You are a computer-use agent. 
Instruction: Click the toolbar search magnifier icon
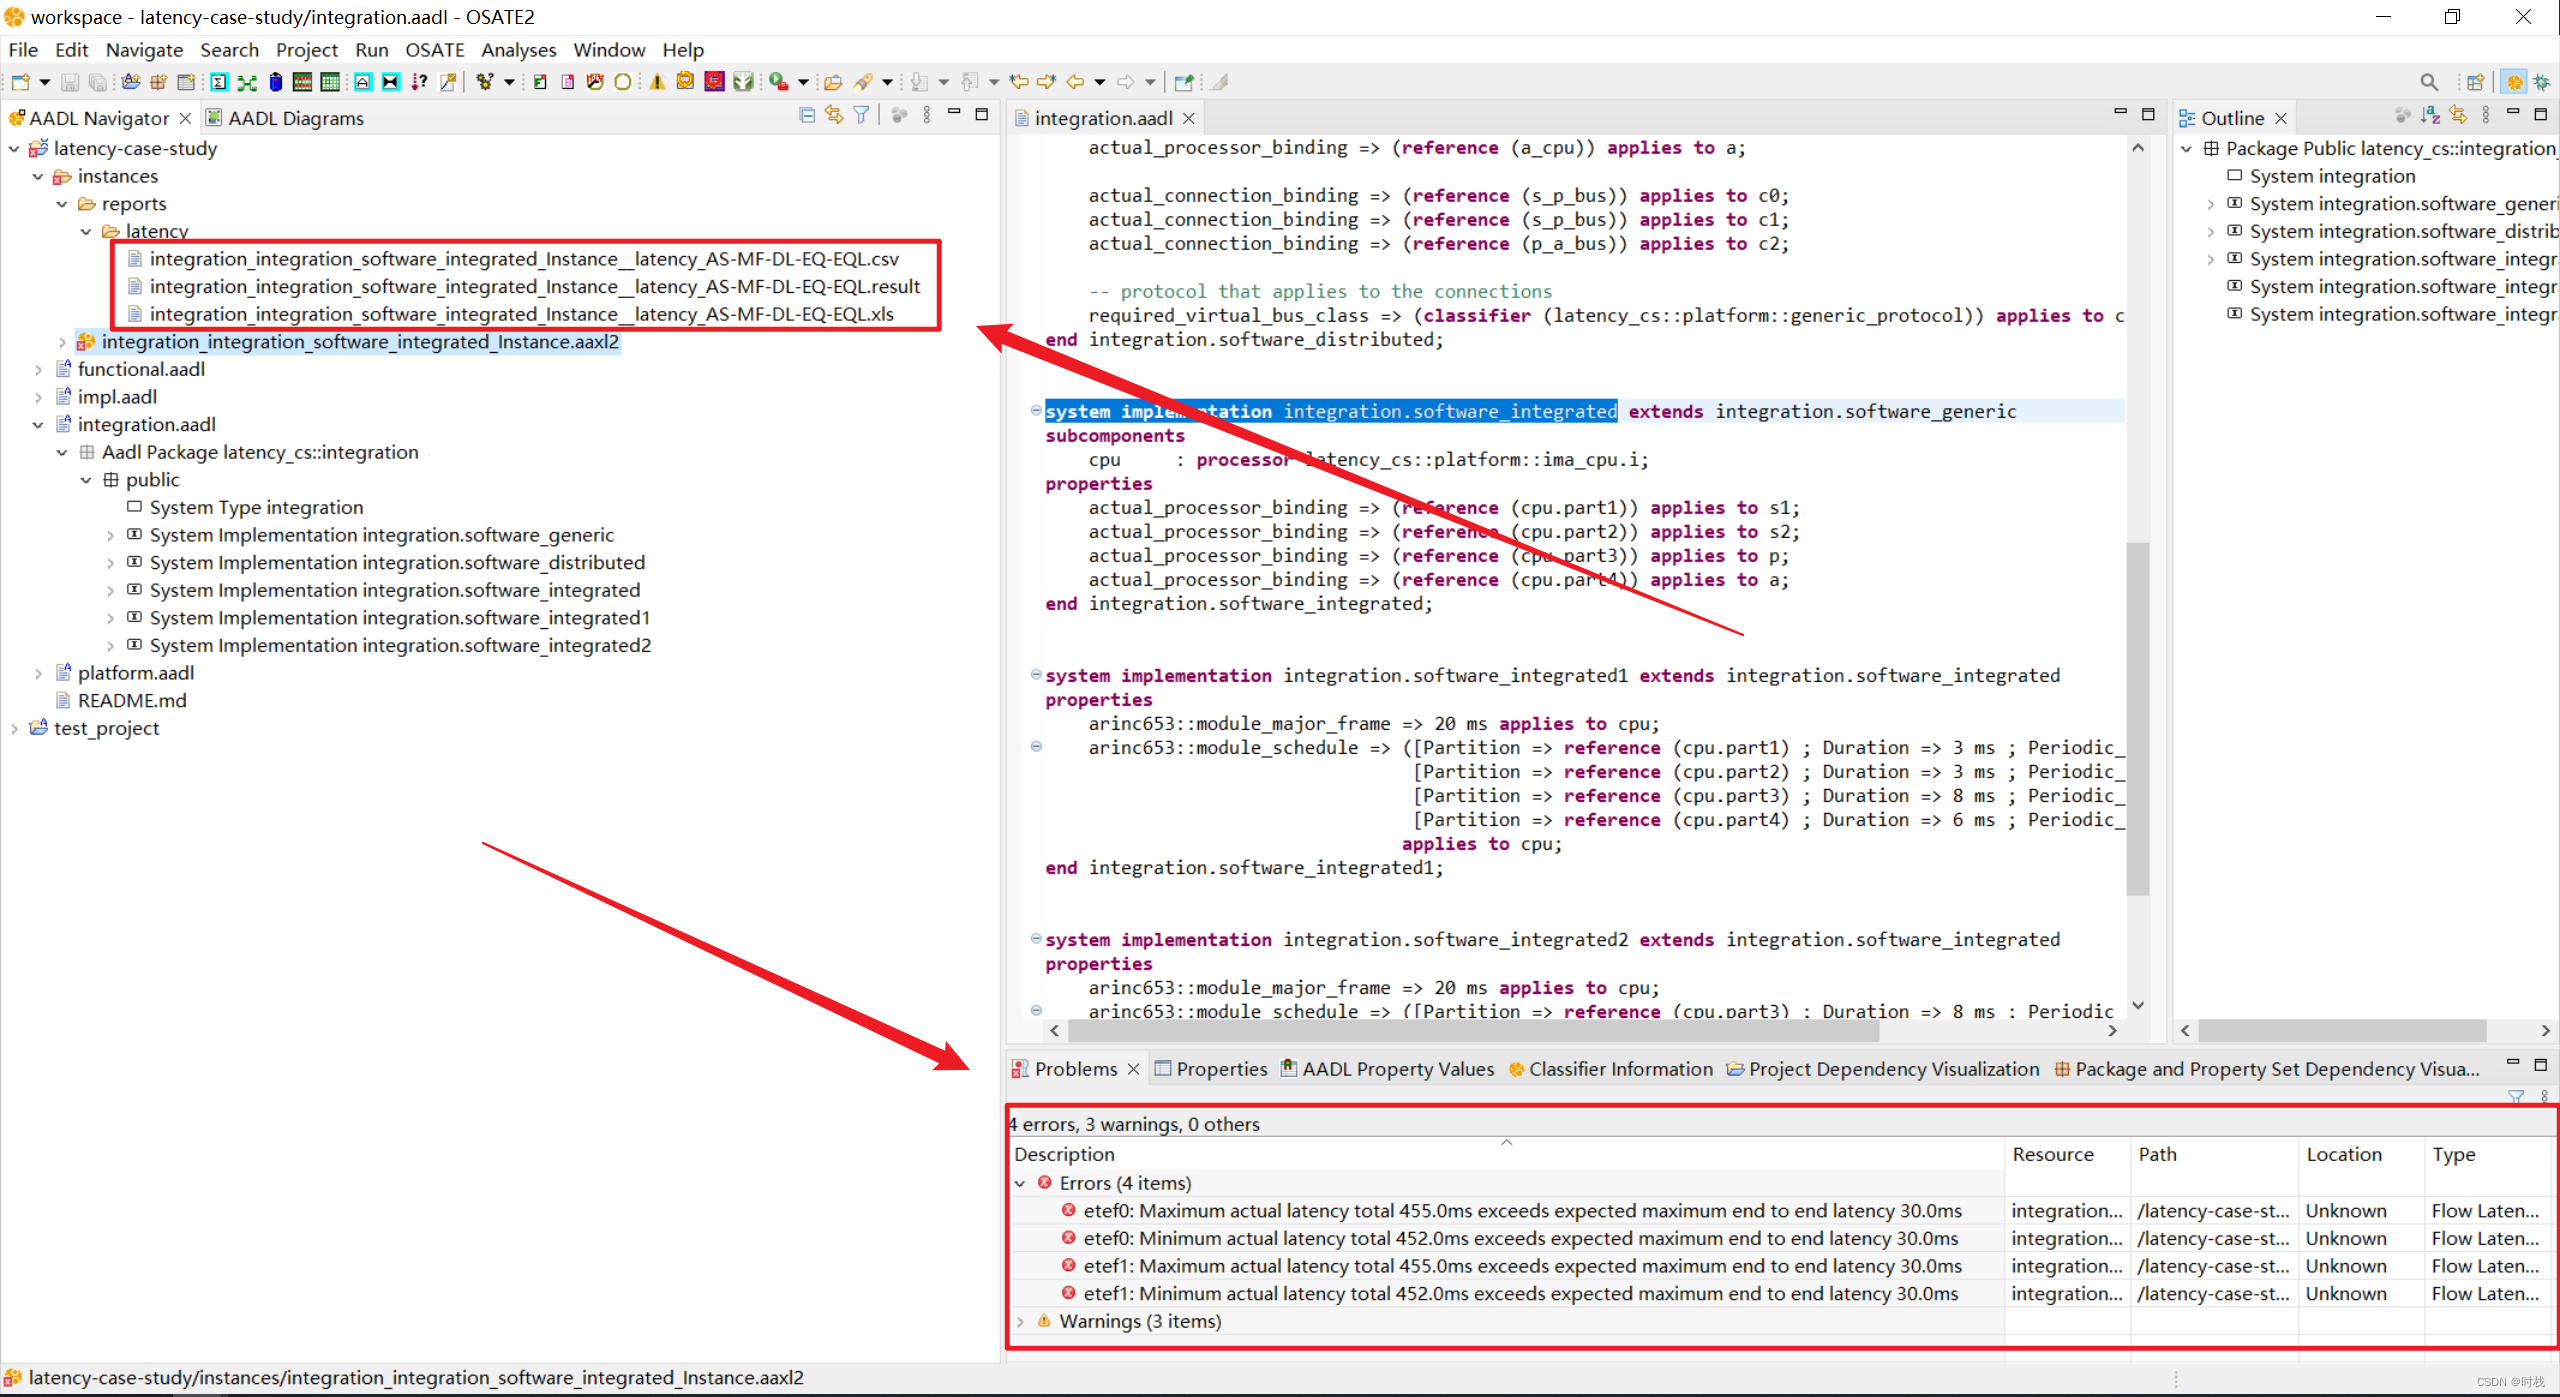click(x=2428, y=82)
